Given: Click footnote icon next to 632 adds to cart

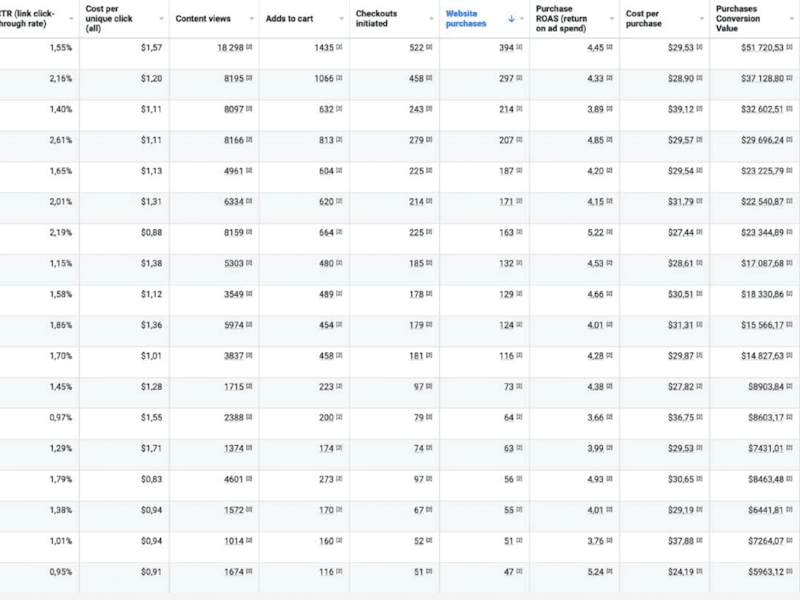Looking at the screenshot, I should 339,109.
